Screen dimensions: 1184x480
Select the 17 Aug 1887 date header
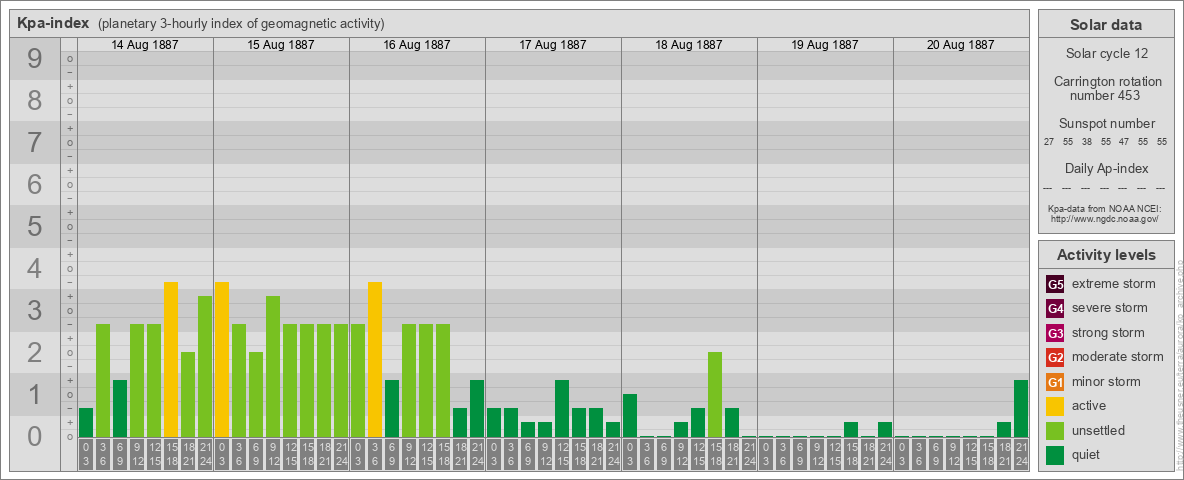(x=553, y=45)
